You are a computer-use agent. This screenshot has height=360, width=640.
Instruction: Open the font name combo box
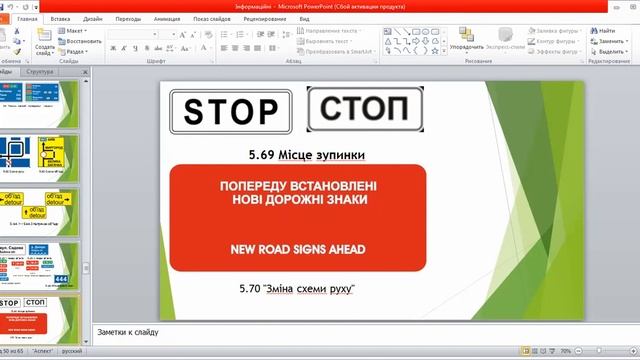[133, 35]
